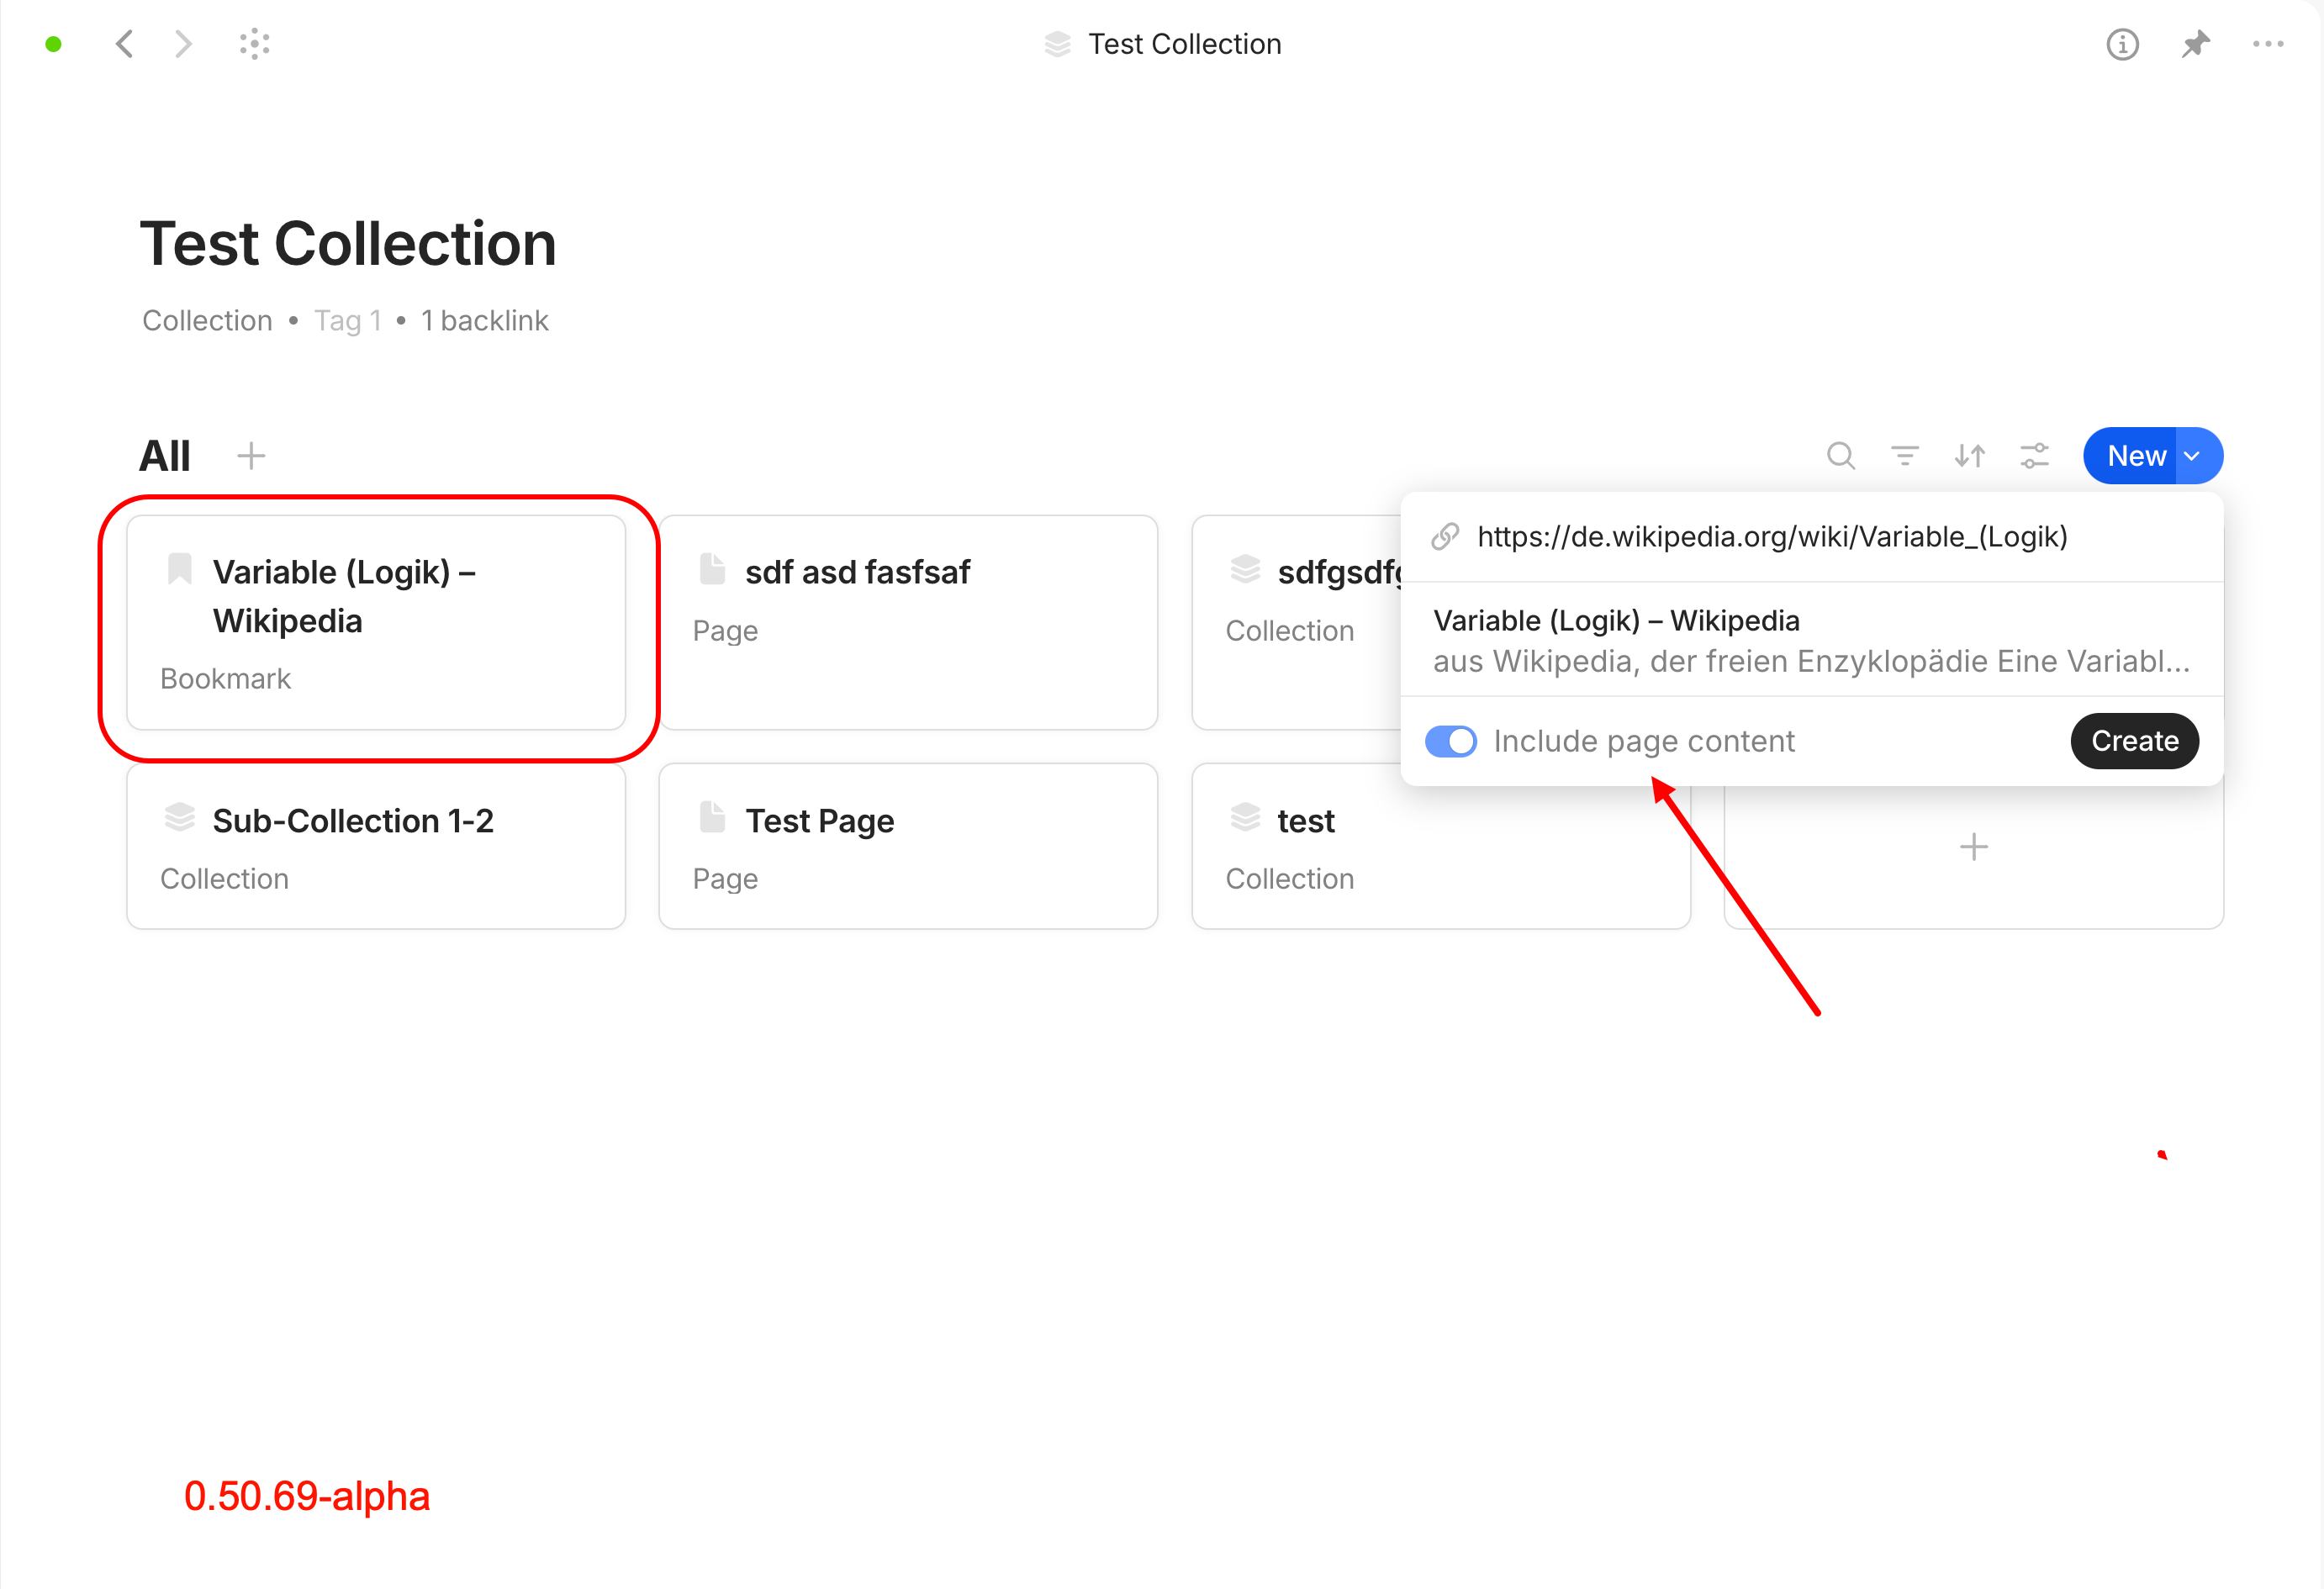The width and height of the screenshot is (2324, 1589).
Task: Open the Variable (Logik) – Wikipedia bookmark card
Action: tap(376, 622)
